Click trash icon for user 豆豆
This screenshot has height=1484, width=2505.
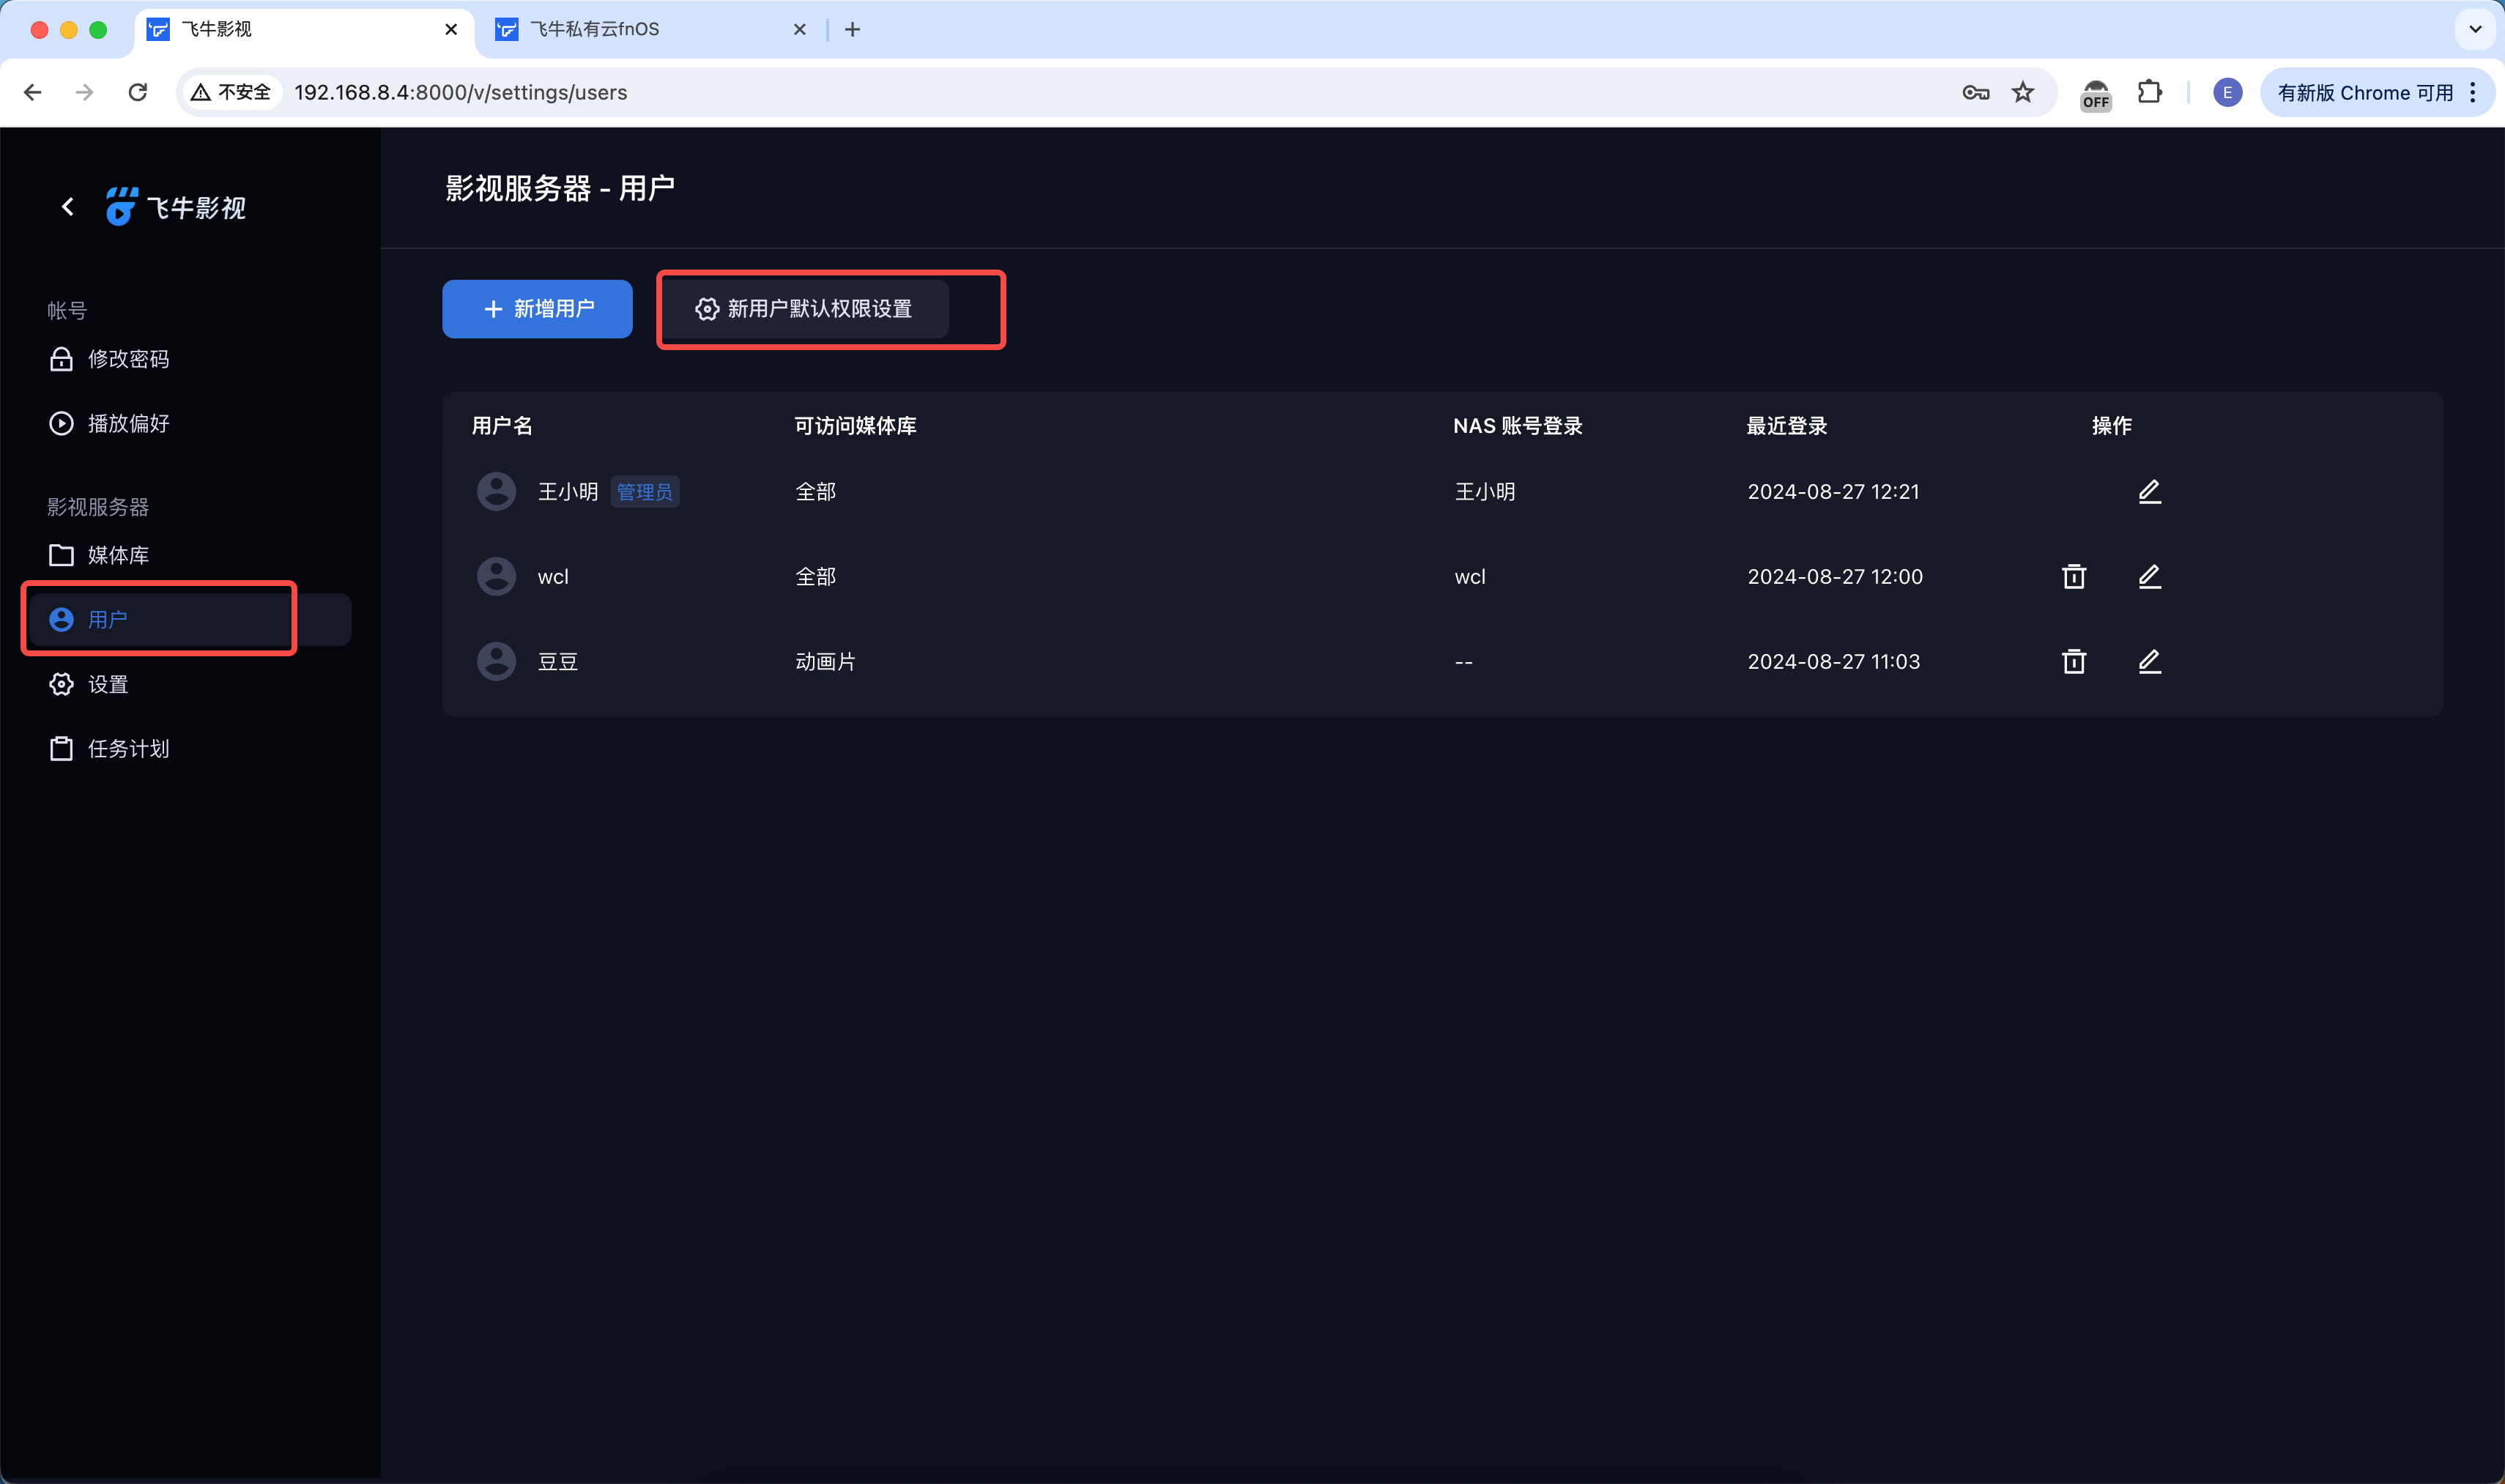[2073, 661]
